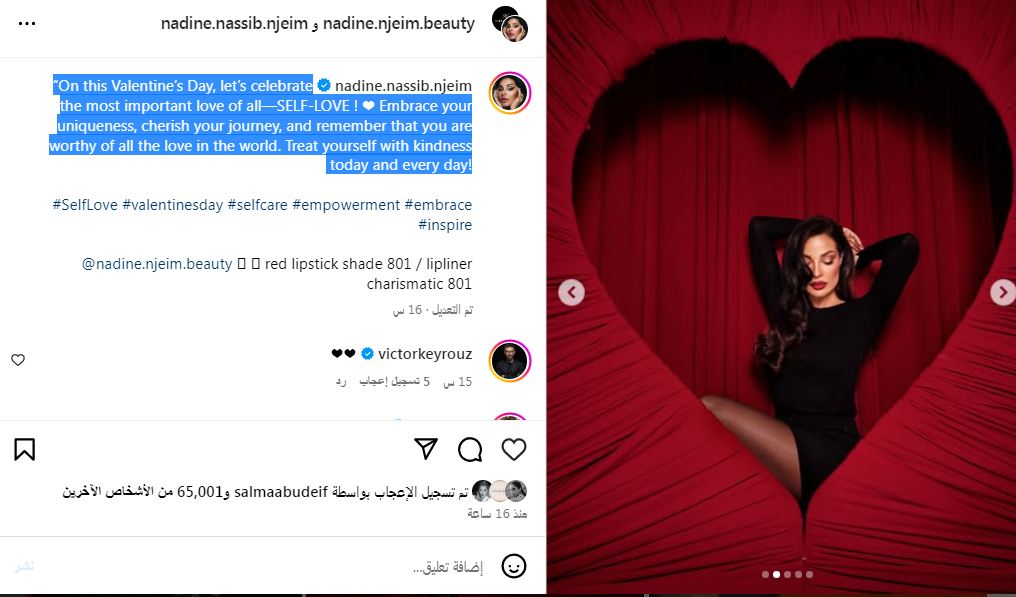Screen dimensions: 1016x597
Task: Open the three-dots more options menu
Action: click(27, 24)
